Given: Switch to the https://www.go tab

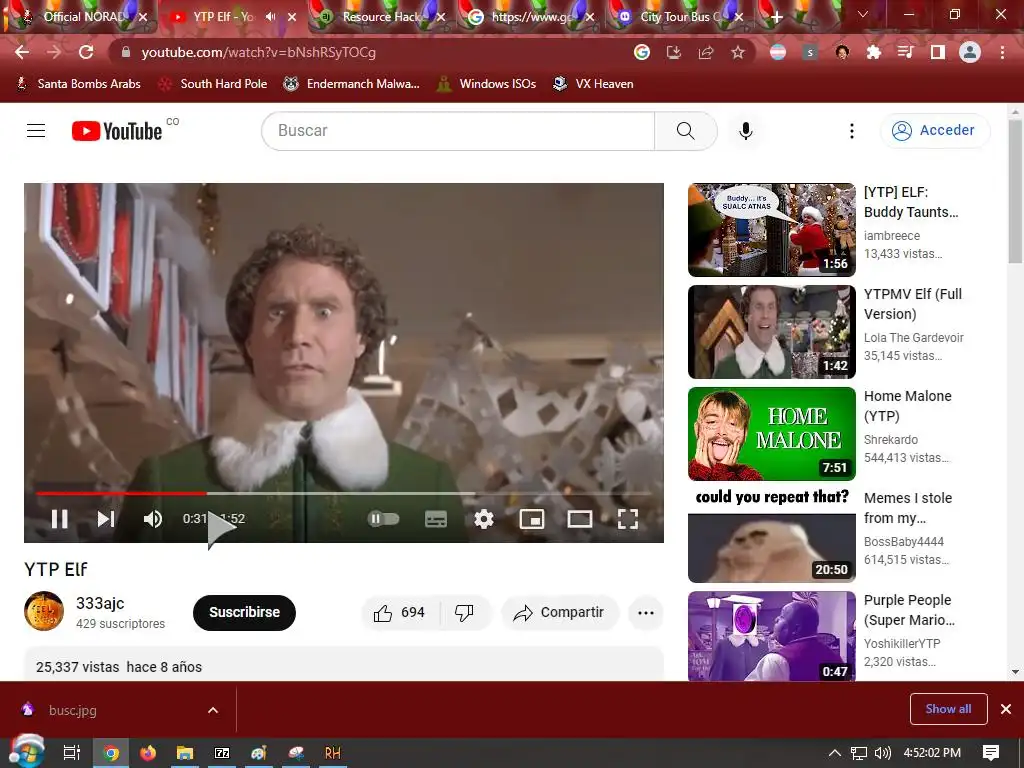Looking at the screenshot, I should pyautogui.click(x=530, y=17).
